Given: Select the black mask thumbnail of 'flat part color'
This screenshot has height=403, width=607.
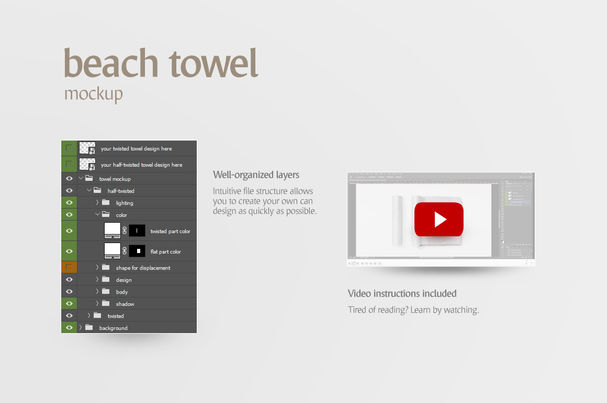Looking at the screenshot, I should click(x=137, y=251).
